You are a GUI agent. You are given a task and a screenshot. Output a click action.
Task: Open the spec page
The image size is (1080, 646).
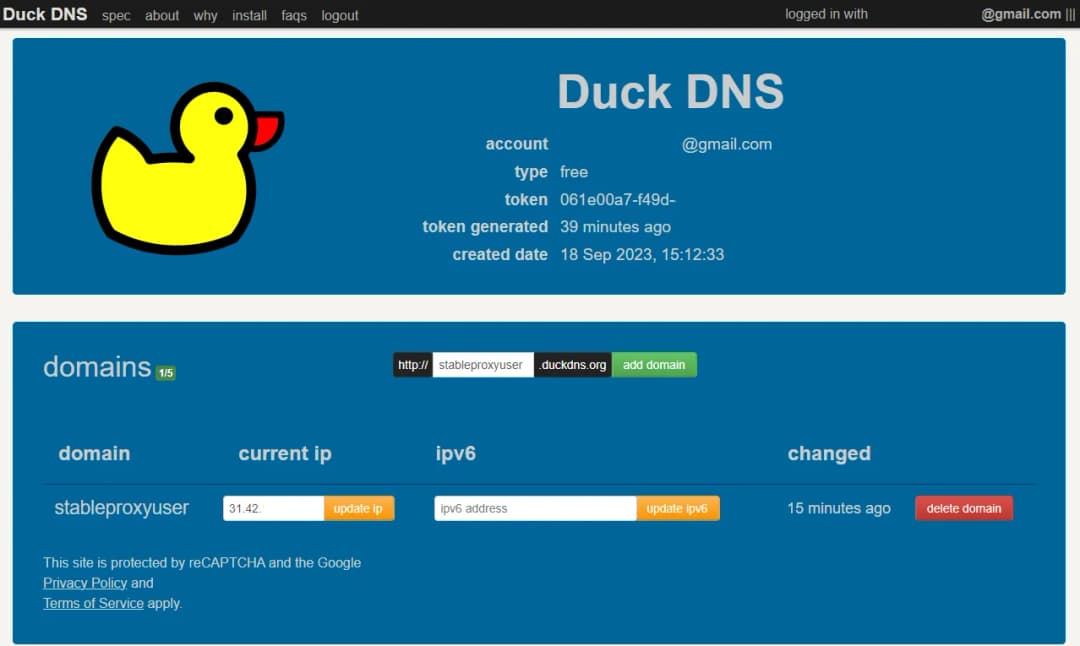[116, 16]
